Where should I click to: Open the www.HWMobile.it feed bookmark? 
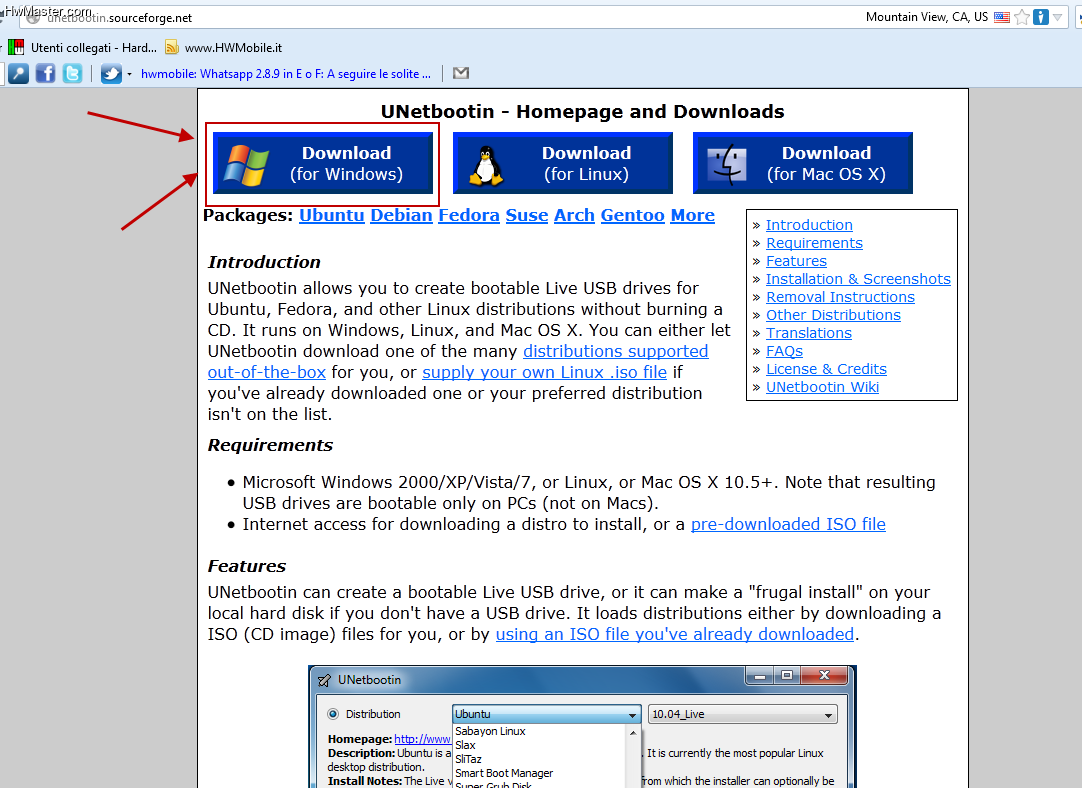(224, 48)
